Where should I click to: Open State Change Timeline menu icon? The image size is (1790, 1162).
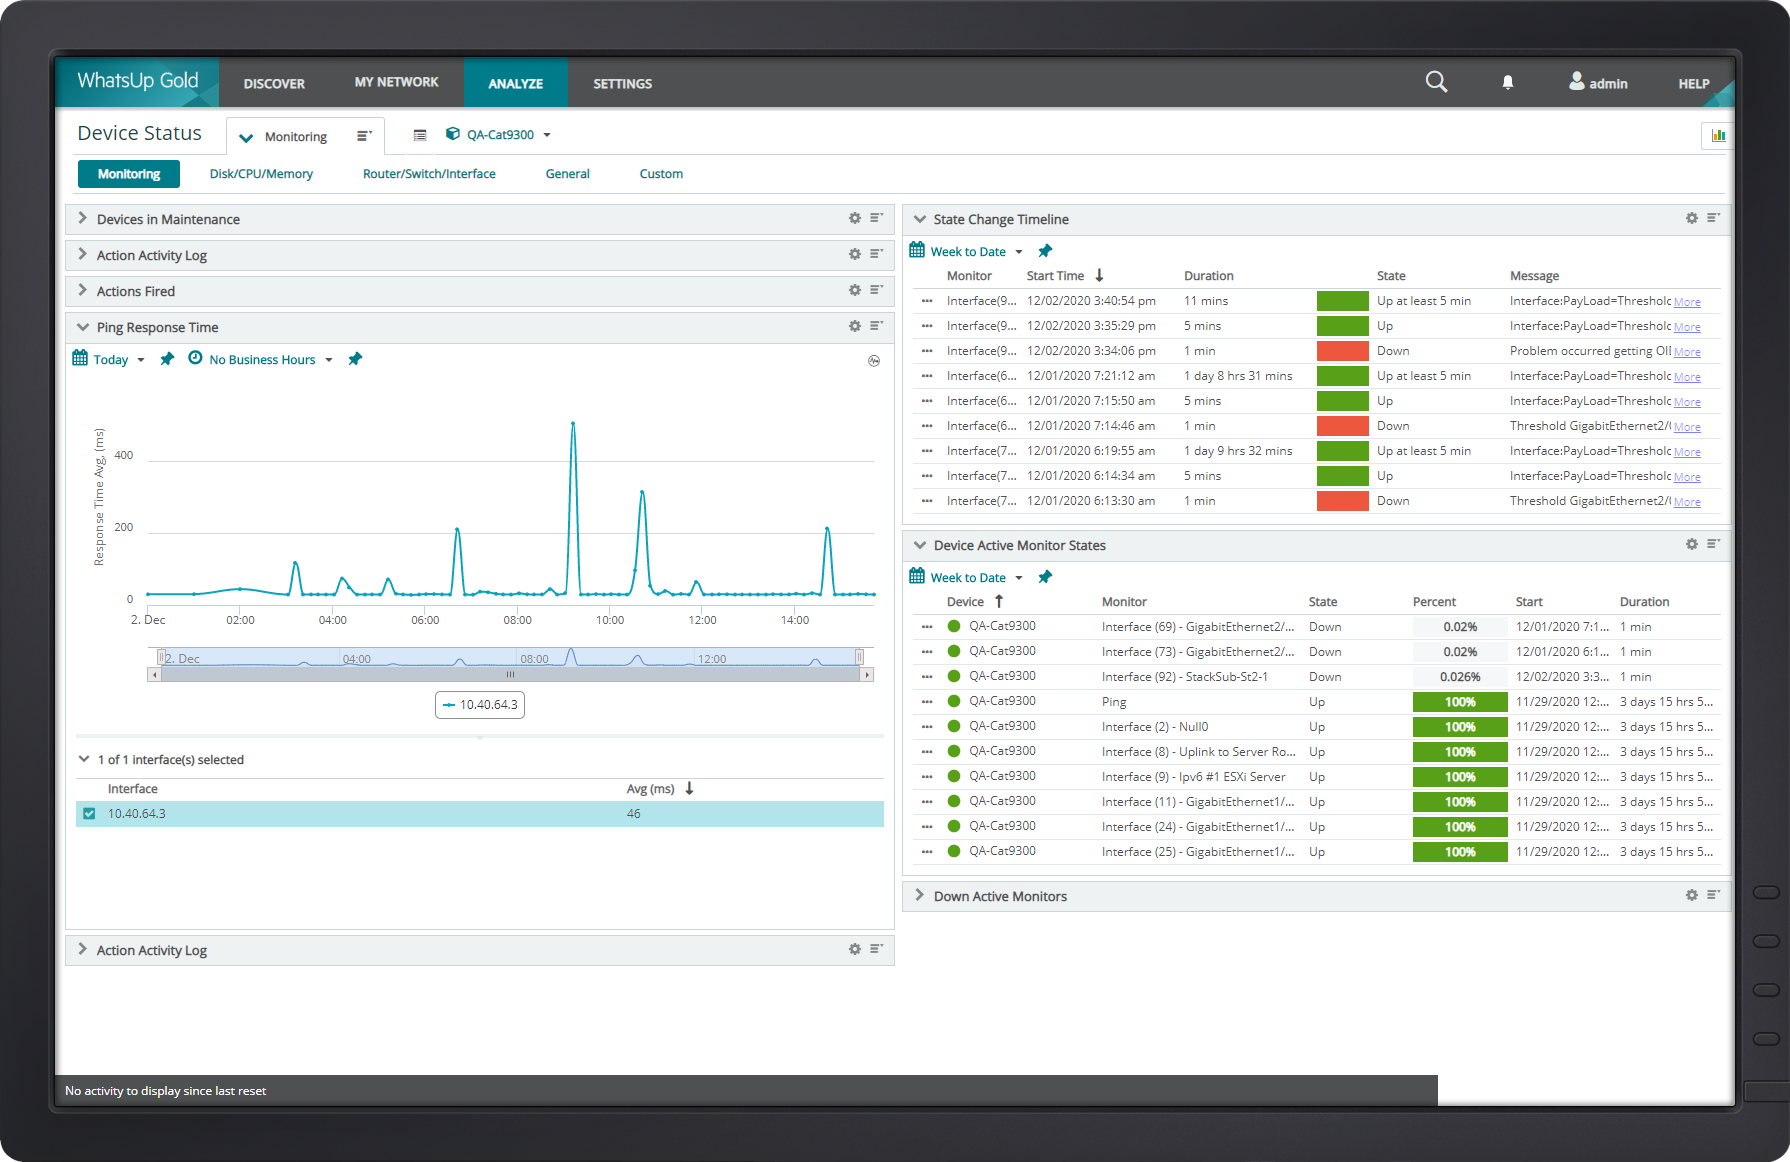1713,218
